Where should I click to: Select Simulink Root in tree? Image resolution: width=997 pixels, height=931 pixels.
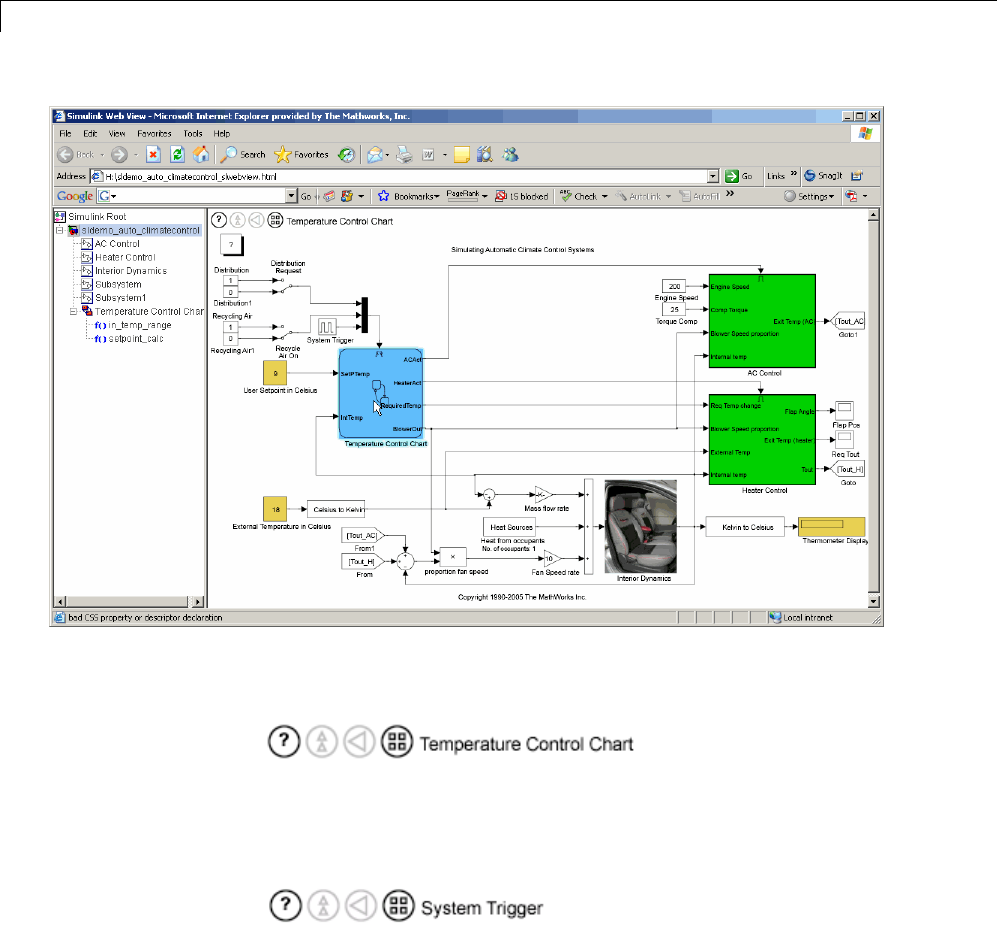(97, 217)
